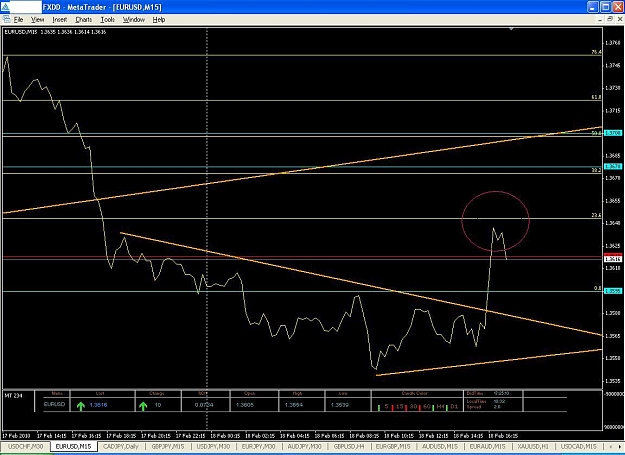
Task: Open the Help menu
Action: click(x=159, y=20)
